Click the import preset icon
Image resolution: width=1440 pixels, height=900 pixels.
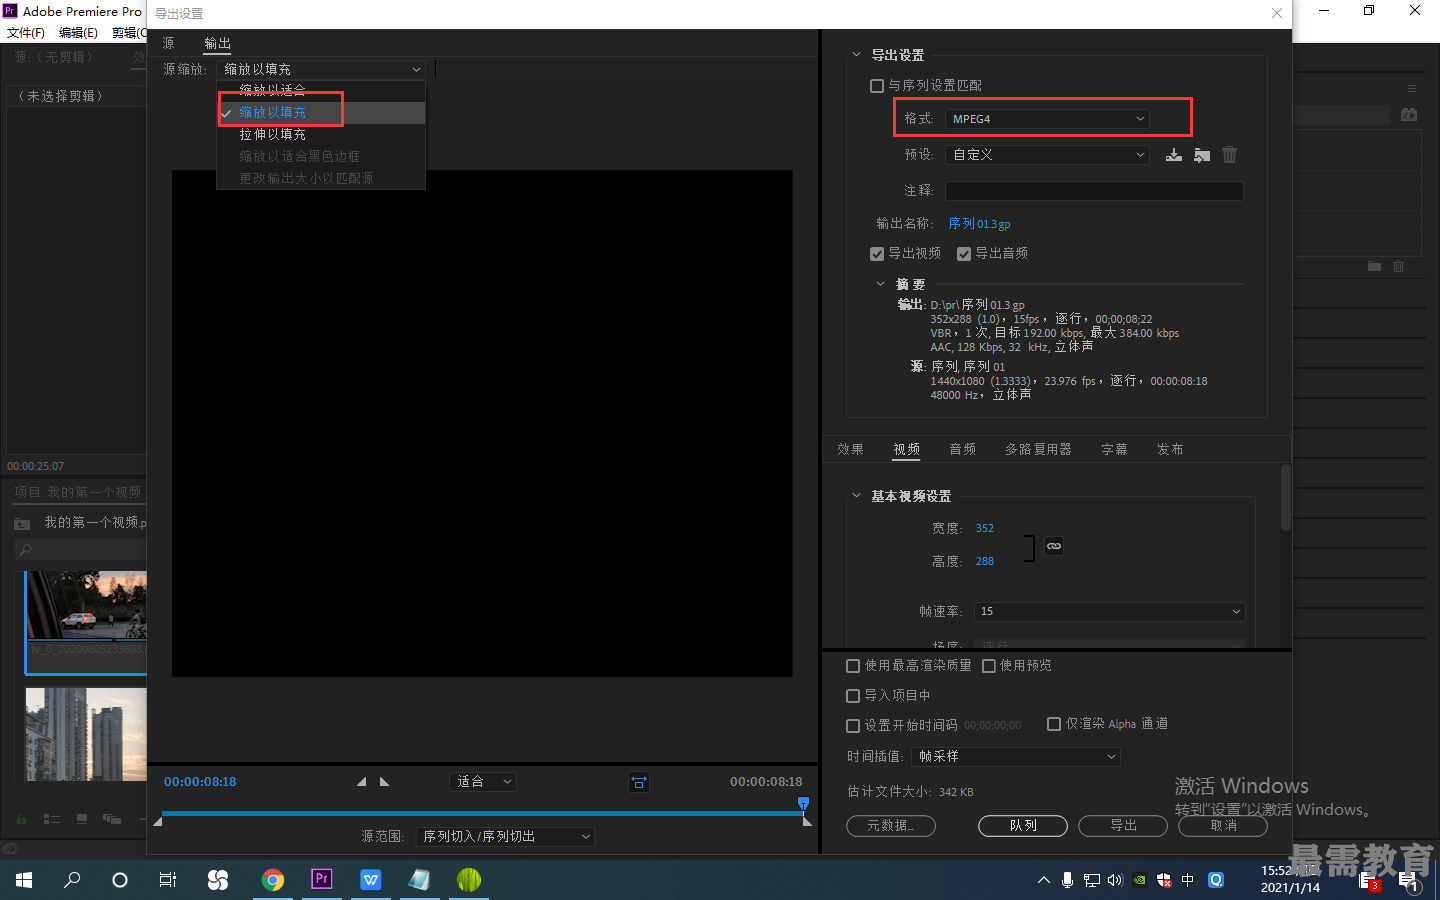coord(1202,155)
